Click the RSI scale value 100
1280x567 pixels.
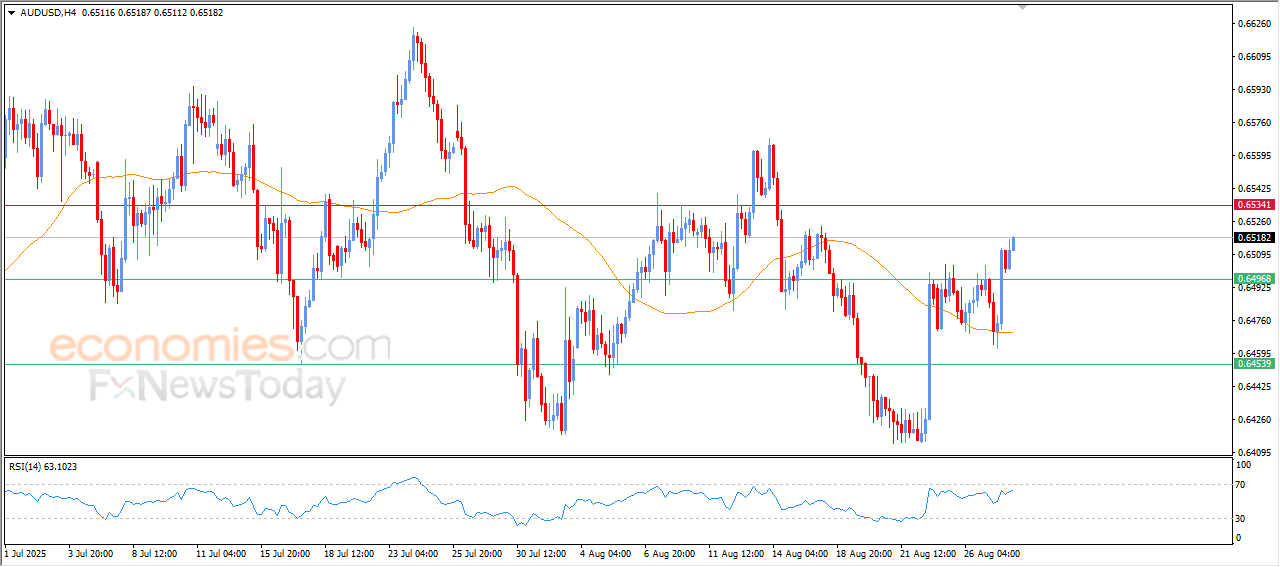[x=1244, y=465]
